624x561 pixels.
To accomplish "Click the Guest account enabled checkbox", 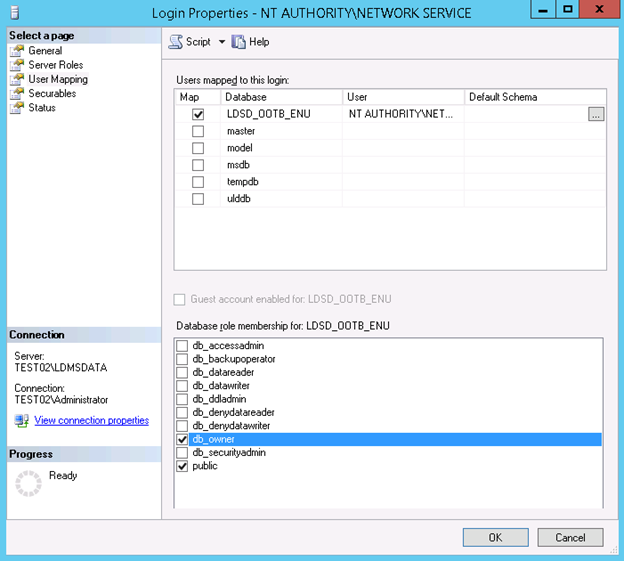I will pos(179,299).
